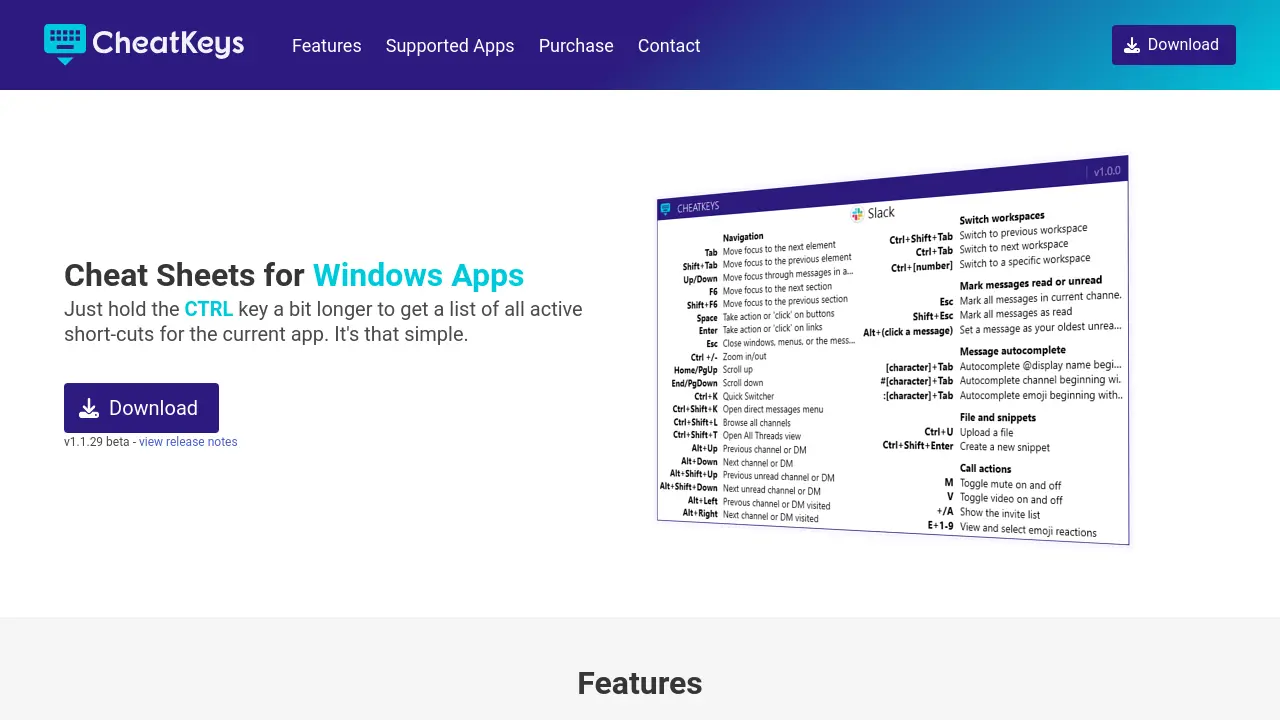Click the small CheatKeys icon in the preview title bar
This screenshot has height=720, width=1280.
[x=666, y=209]
